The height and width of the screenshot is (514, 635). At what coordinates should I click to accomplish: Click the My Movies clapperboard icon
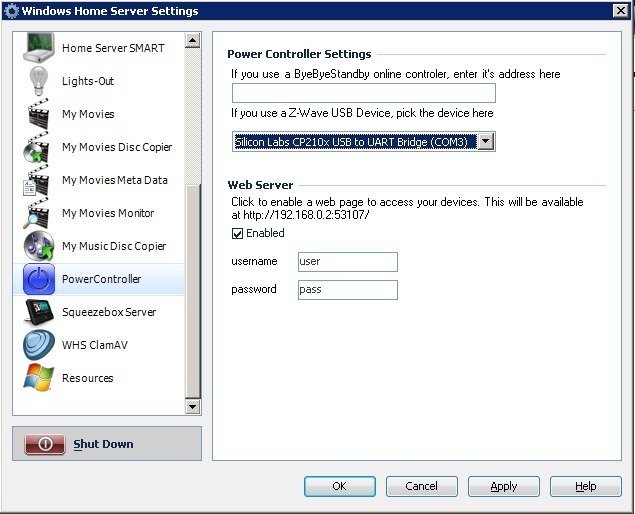tap(38, 114)
